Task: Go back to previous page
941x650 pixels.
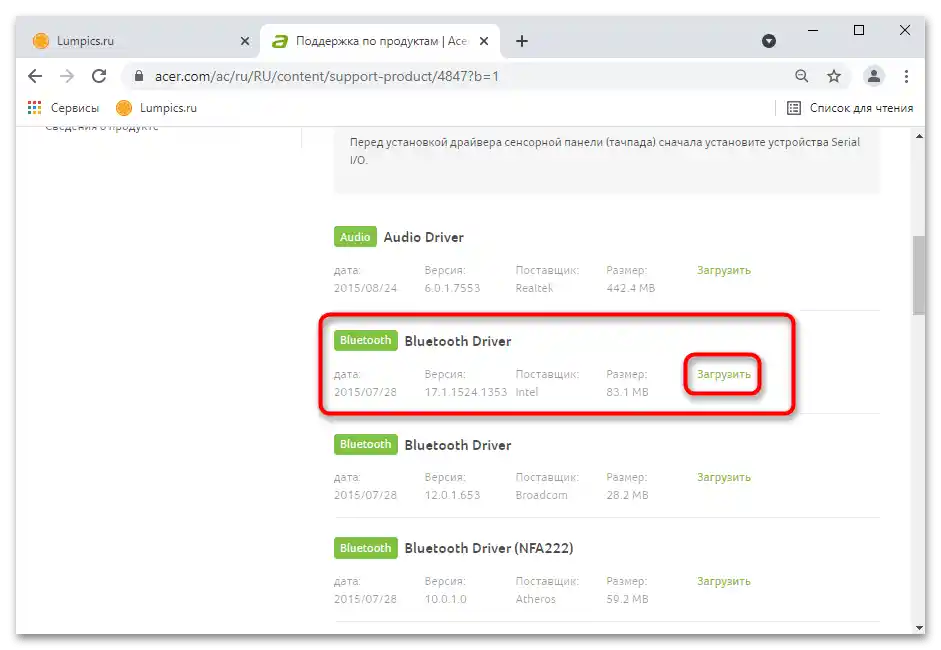Action: point(35,76)
